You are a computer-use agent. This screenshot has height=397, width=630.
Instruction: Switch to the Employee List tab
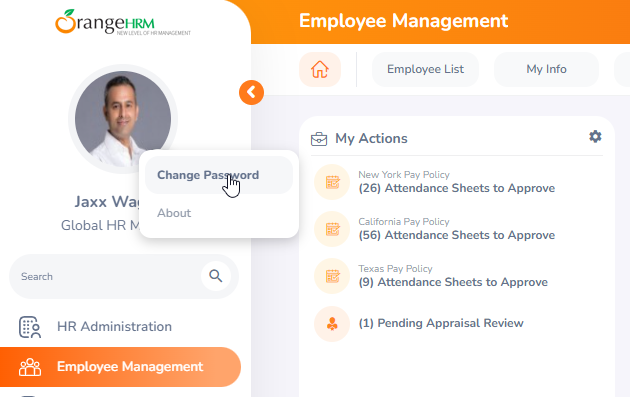(x=425, y=69)
